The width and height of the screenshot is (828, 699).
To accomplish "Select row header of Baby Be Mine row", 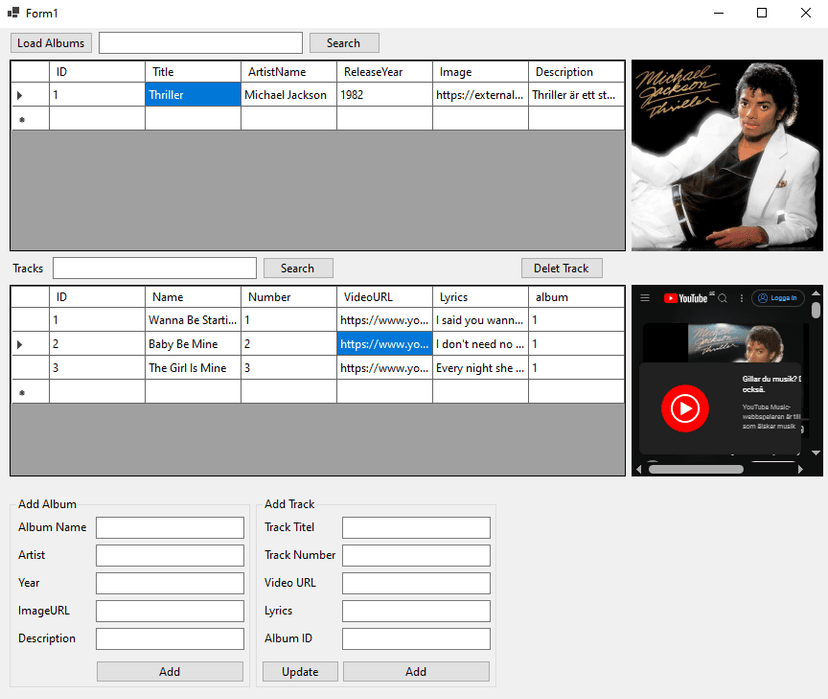I will click(30, 344).
